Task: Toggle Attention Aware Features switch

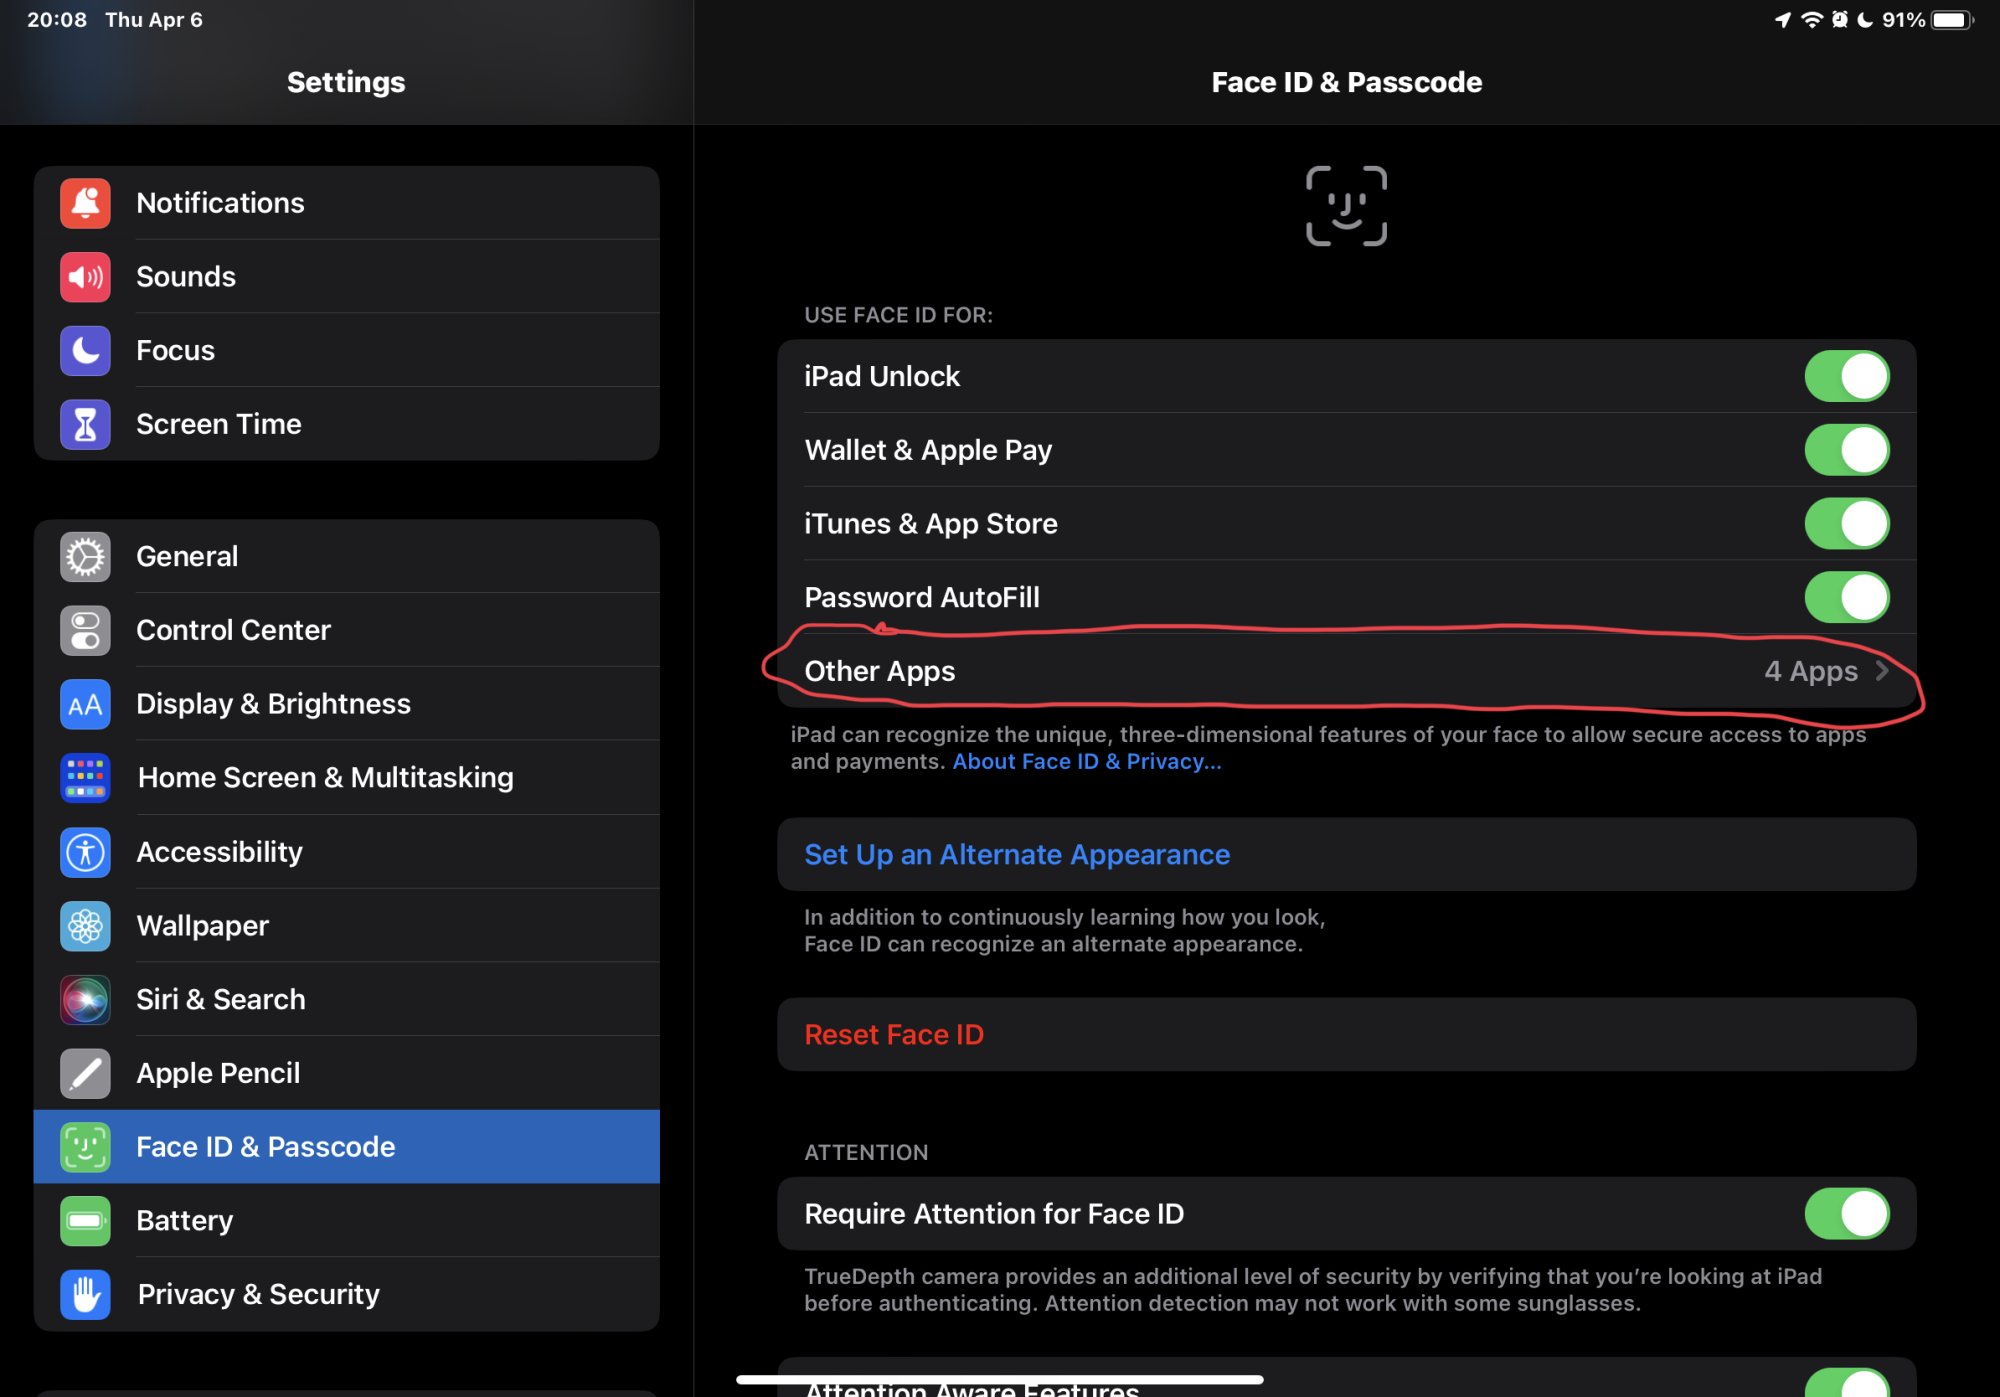Action: 1846,1383
